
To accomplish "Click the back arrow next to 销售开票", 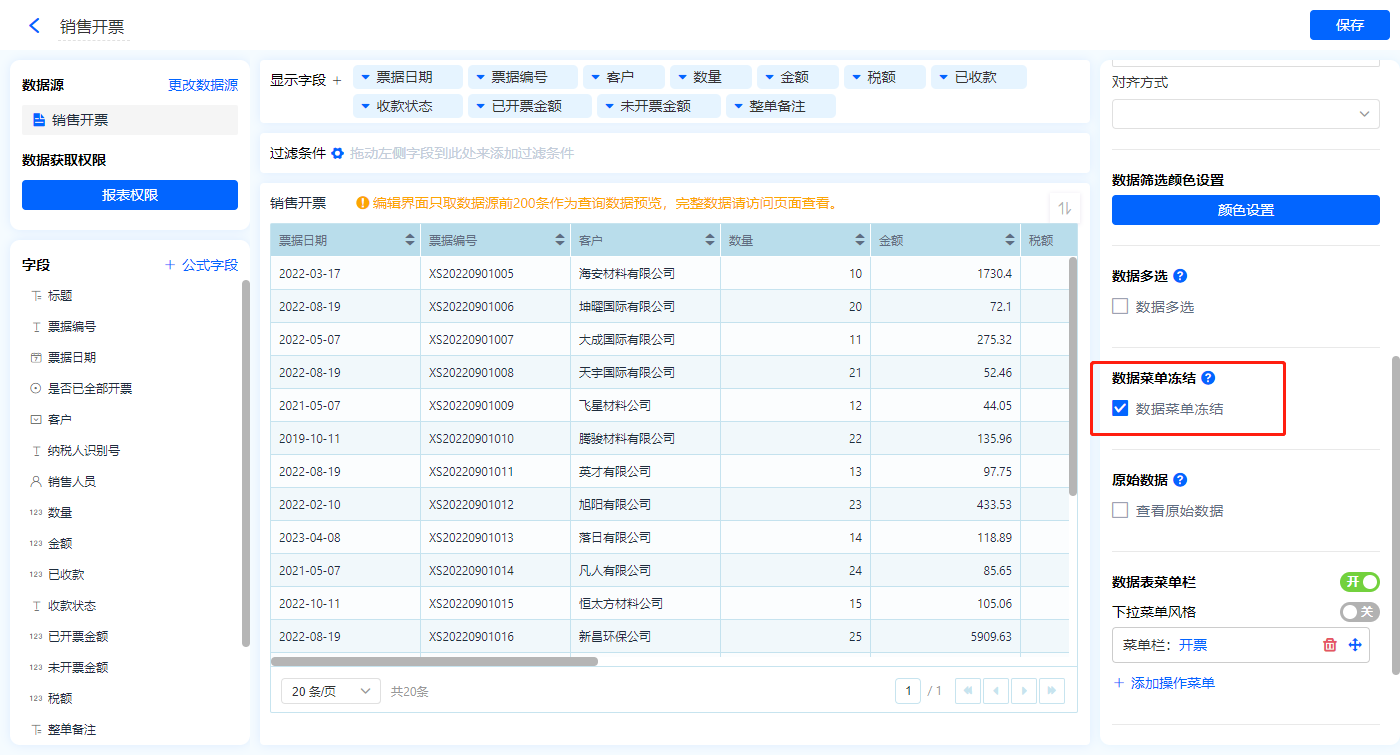I will tap(35, 26).
